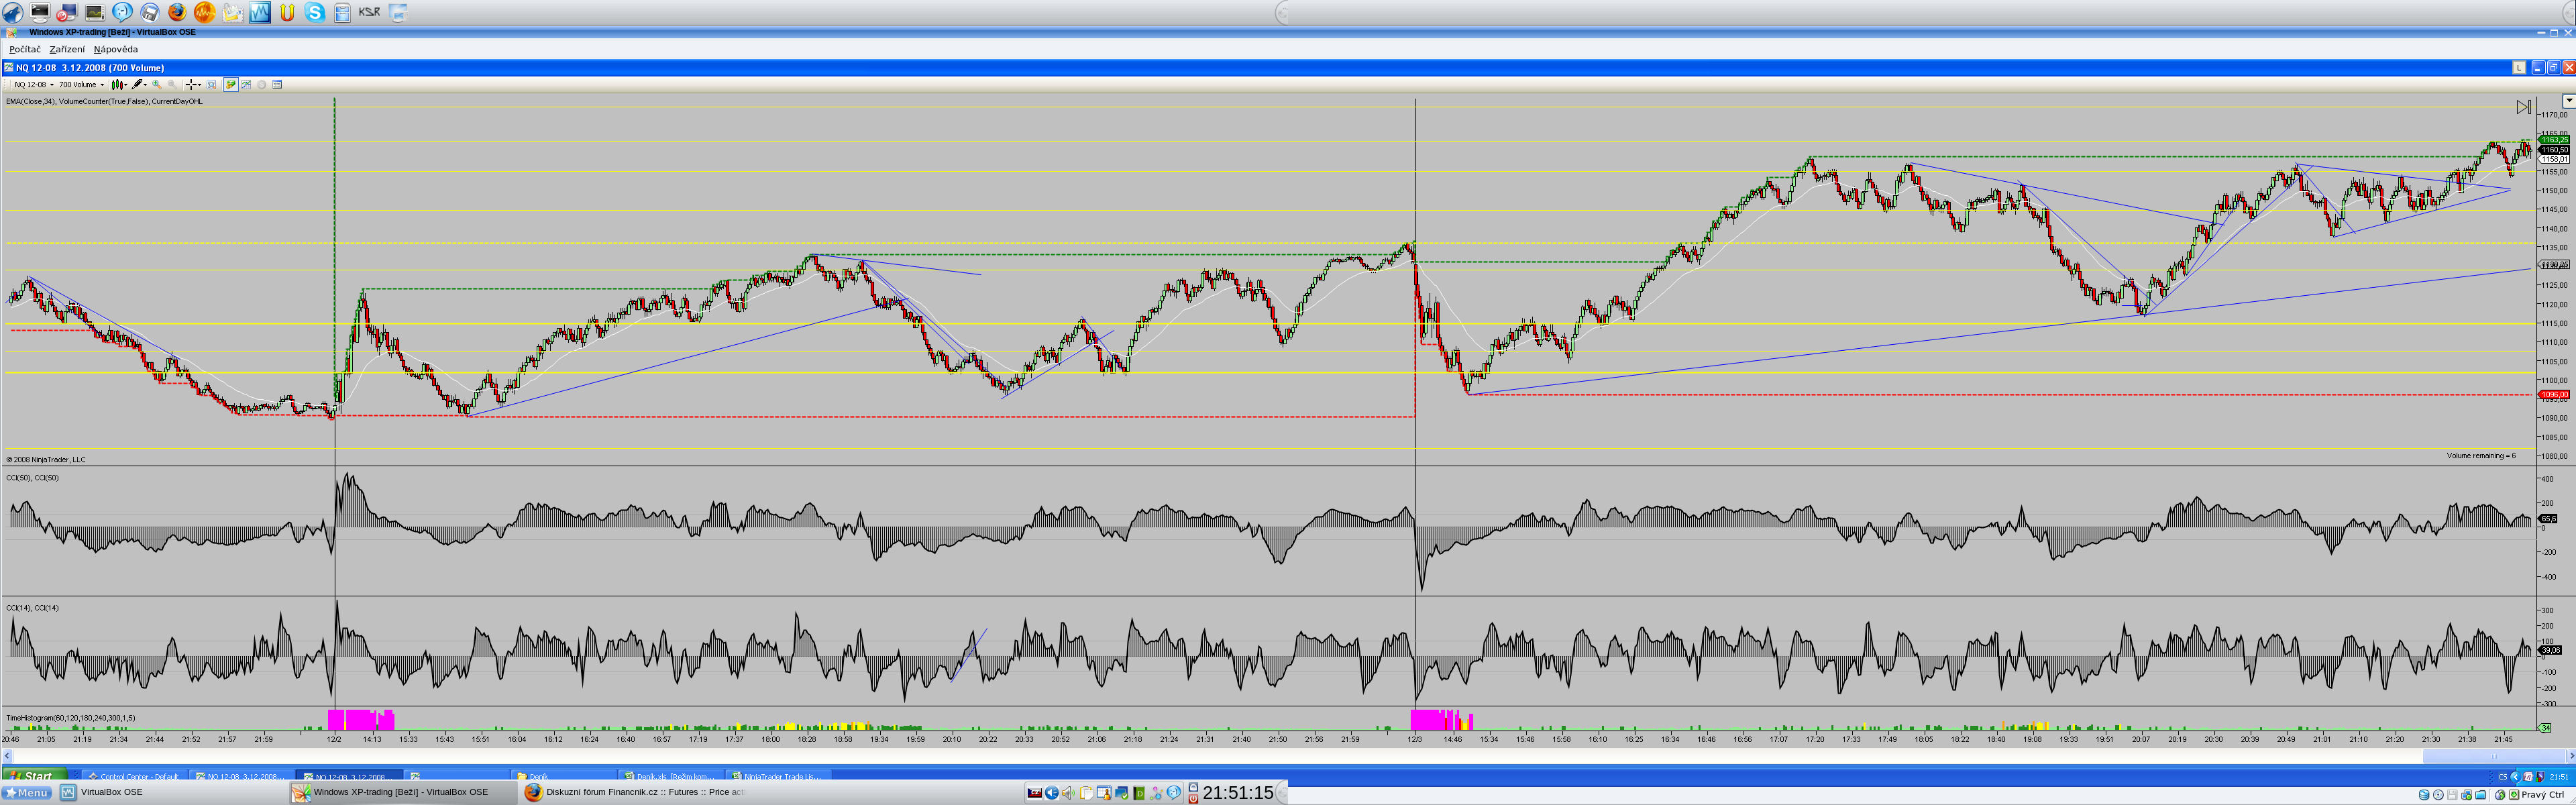Expand the NQ 12-08 instrument dropdown

[x=52, y=85]
